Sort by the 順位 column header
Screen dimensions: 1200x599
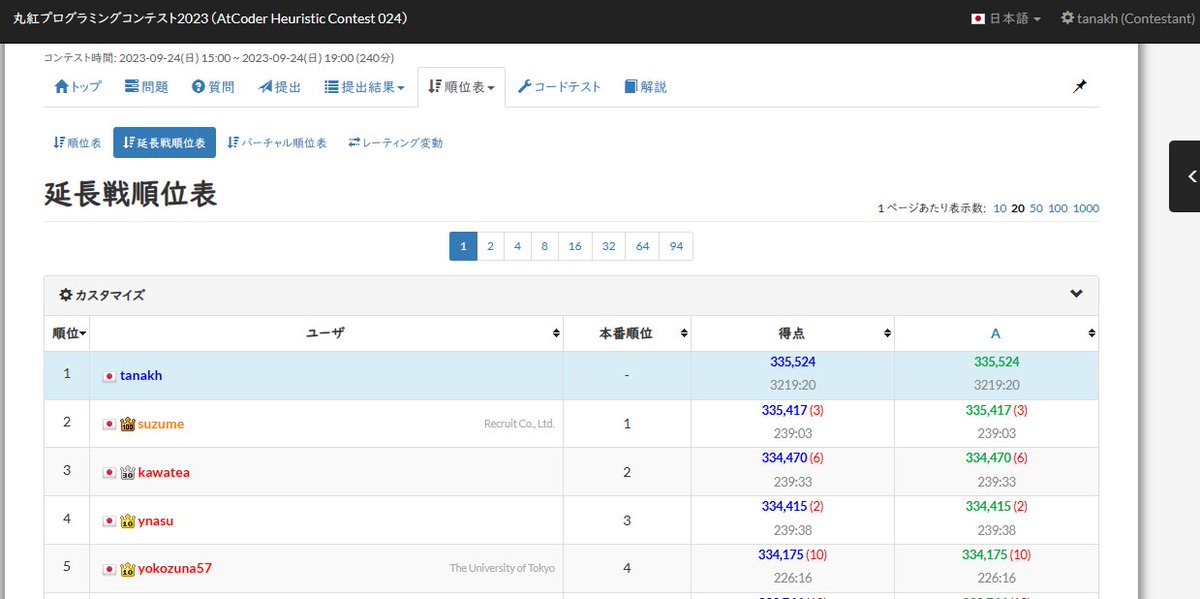[x=68, y=333]
